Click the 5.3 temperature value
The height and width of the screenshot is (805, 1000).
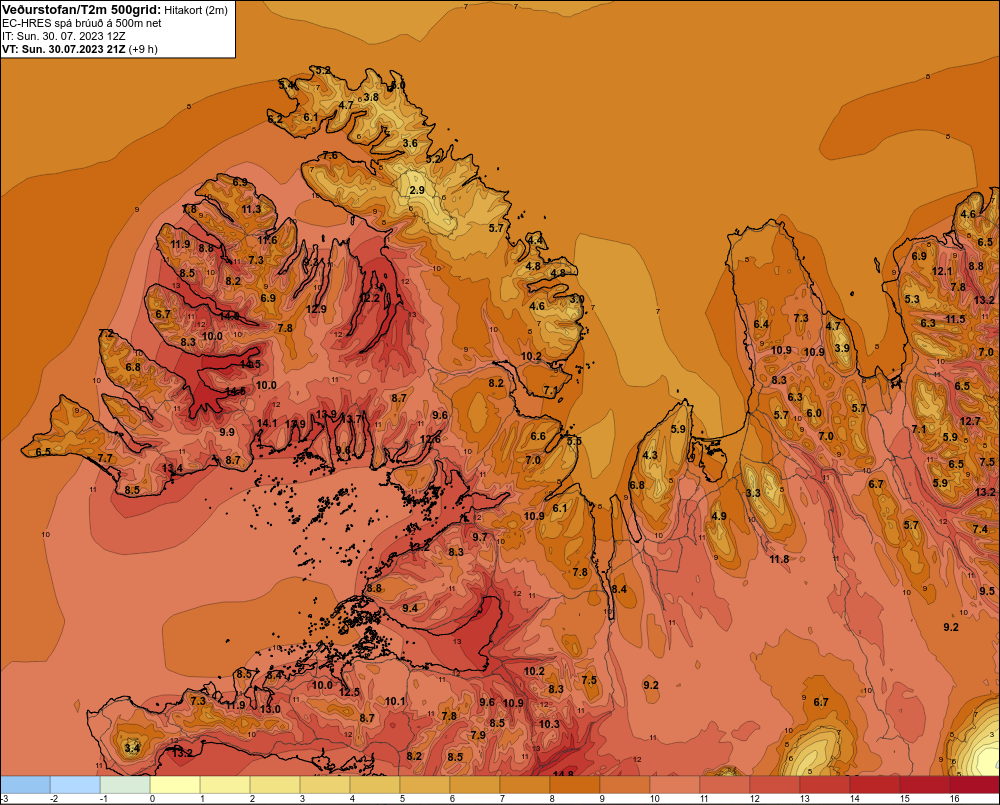click(912, 299)
